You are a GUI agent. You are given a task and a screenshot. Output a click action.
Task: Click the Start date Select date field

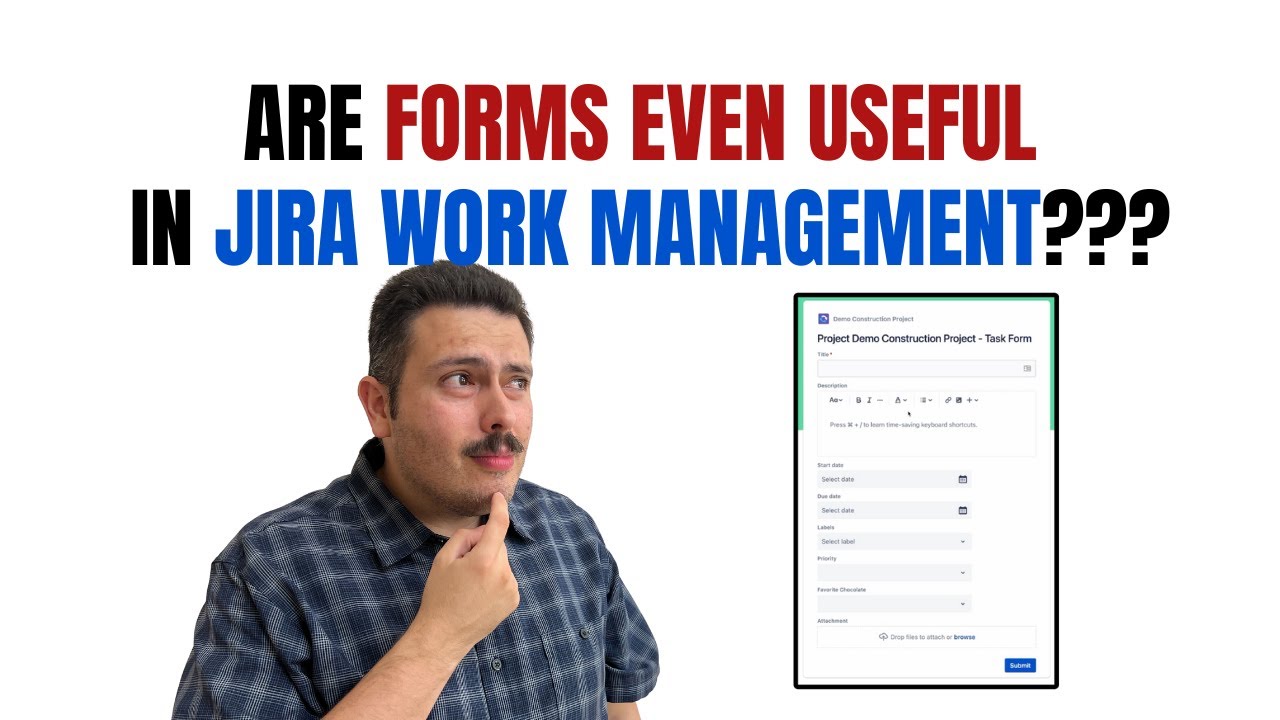tap(894, 479)
